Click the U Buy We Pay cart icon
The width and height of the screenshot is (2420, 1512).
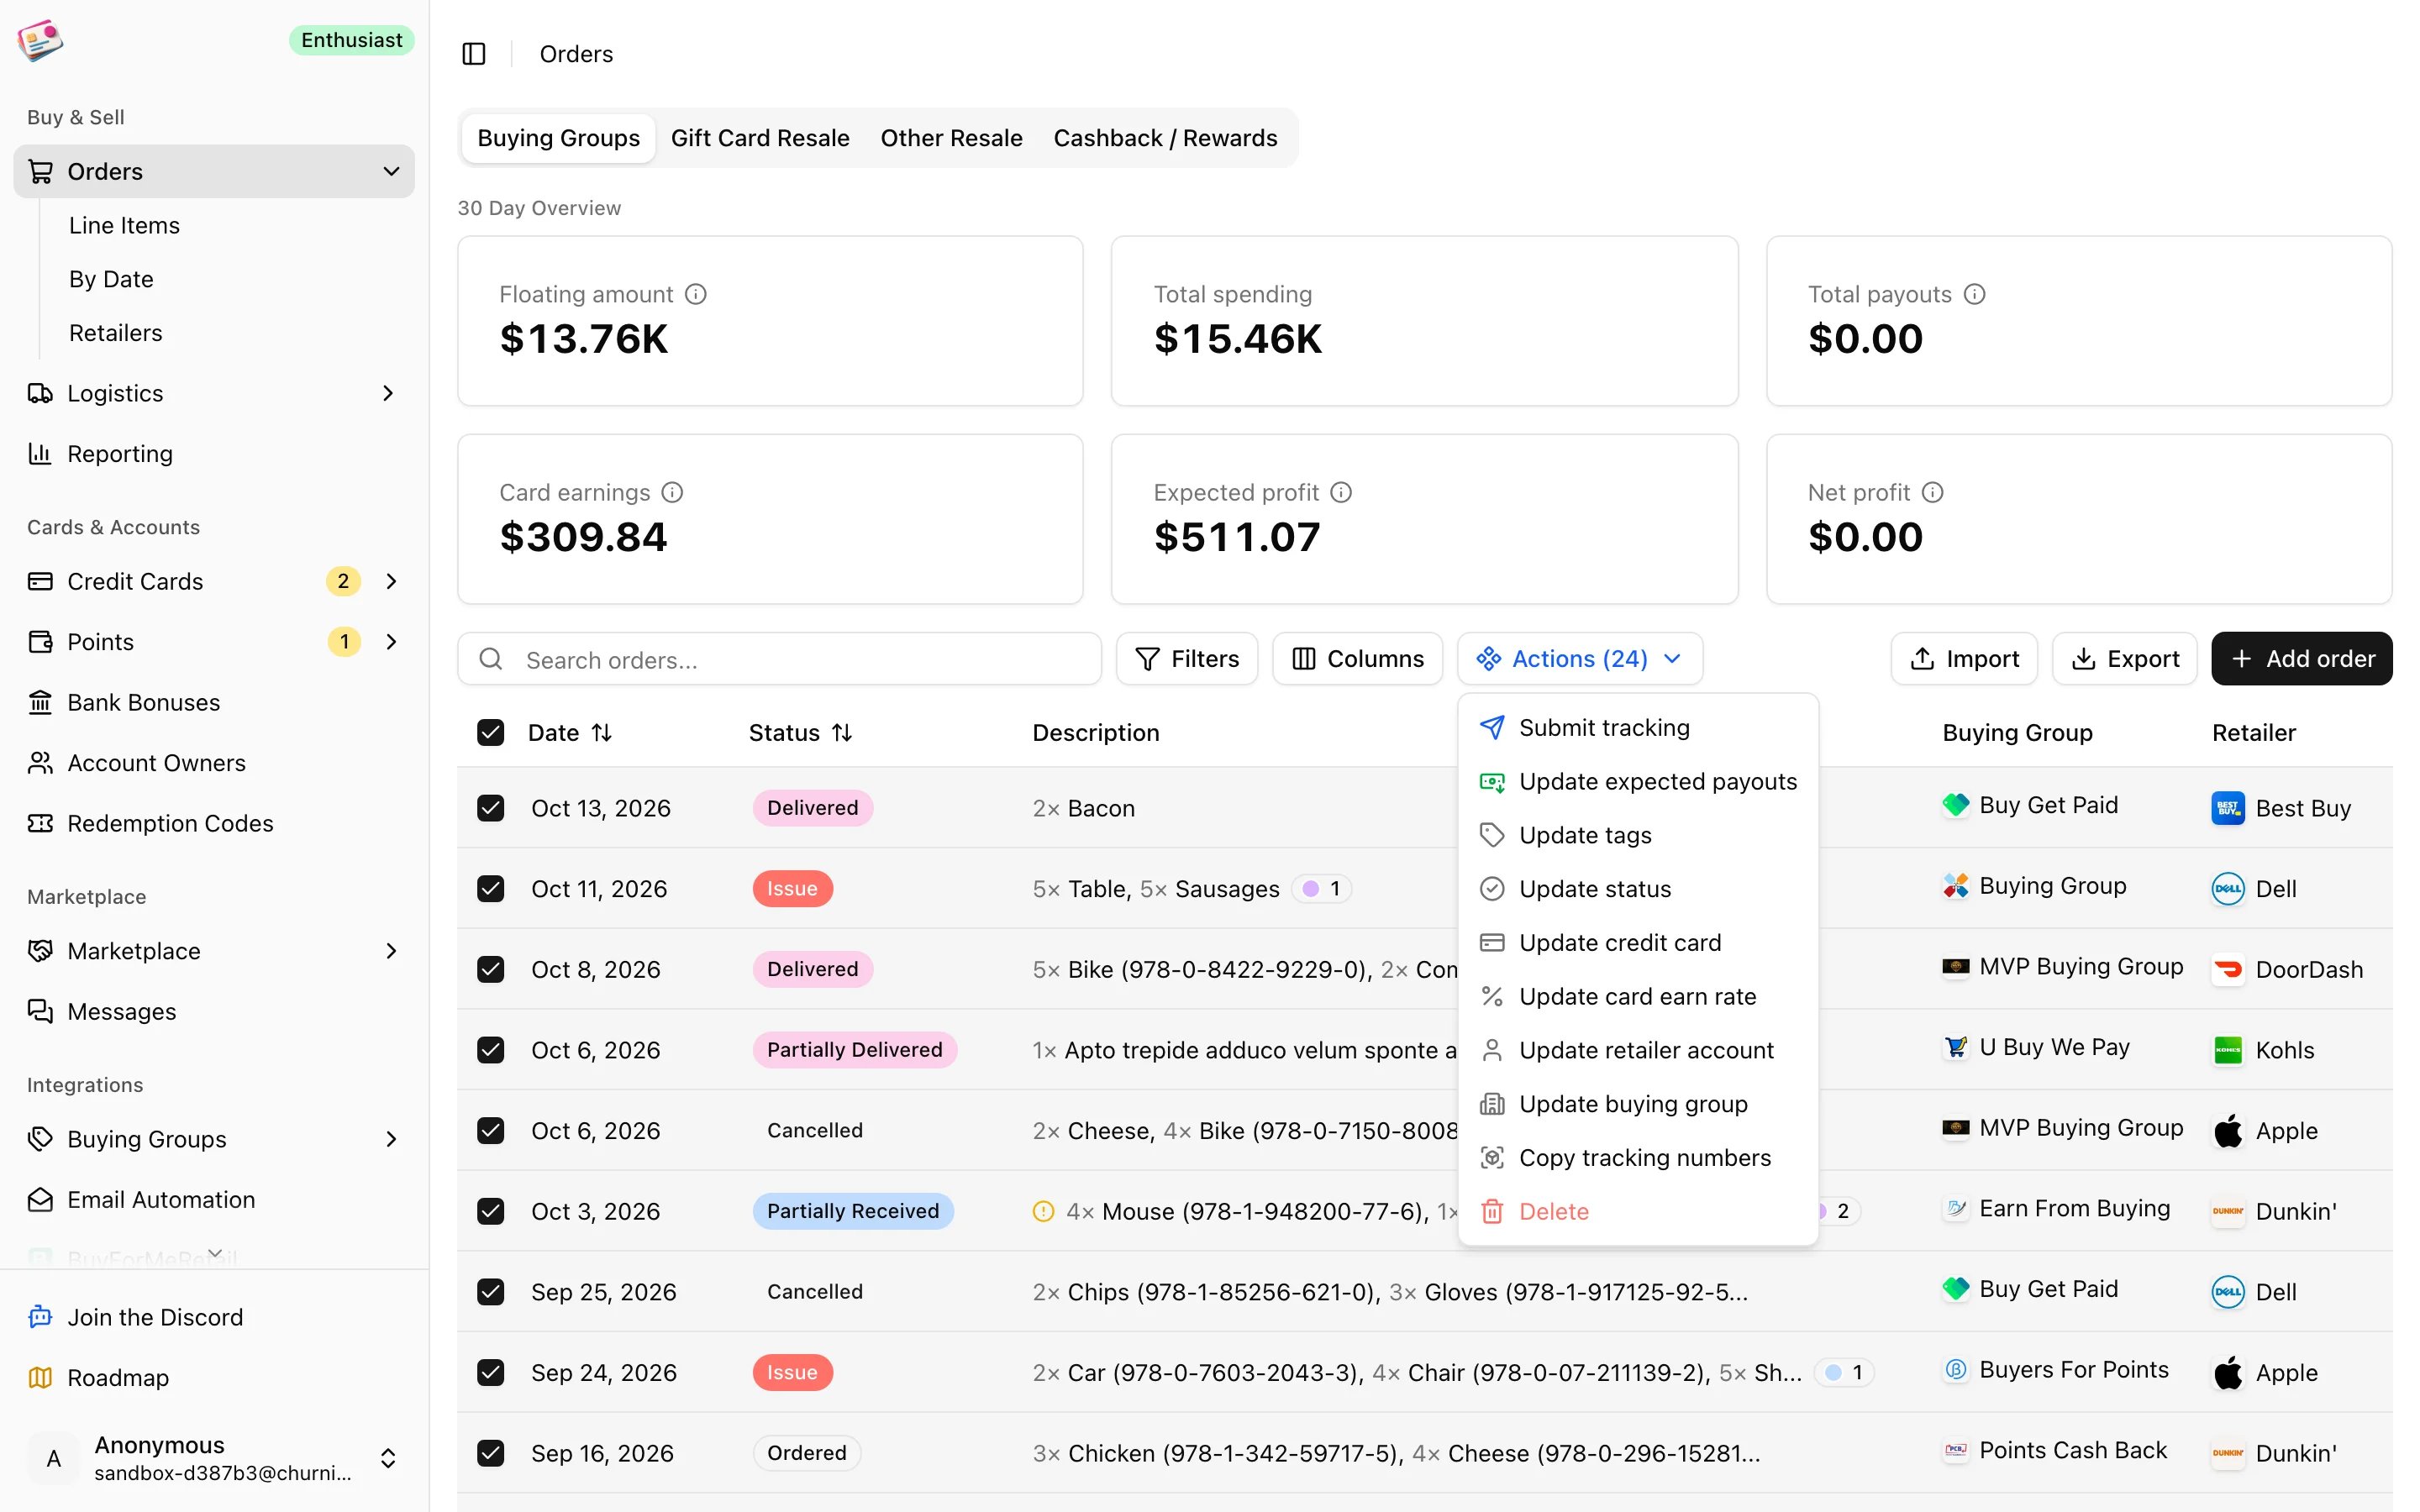click(1955, 1047)
